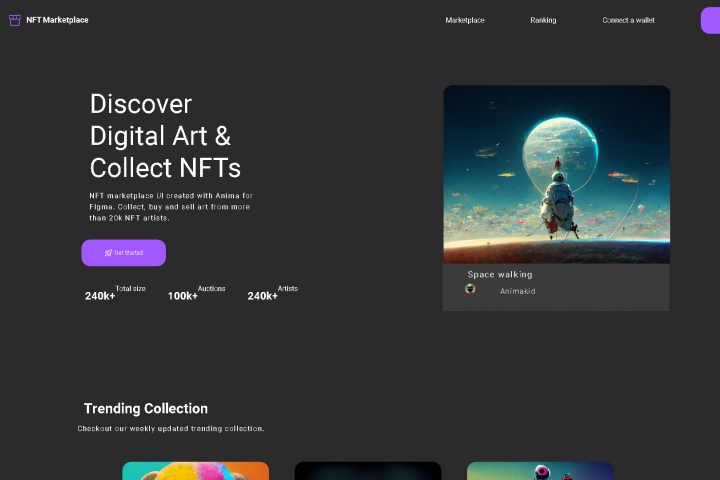Click the Space walking title
Viewport: 720px width, 480px height.
pos(500,274)
